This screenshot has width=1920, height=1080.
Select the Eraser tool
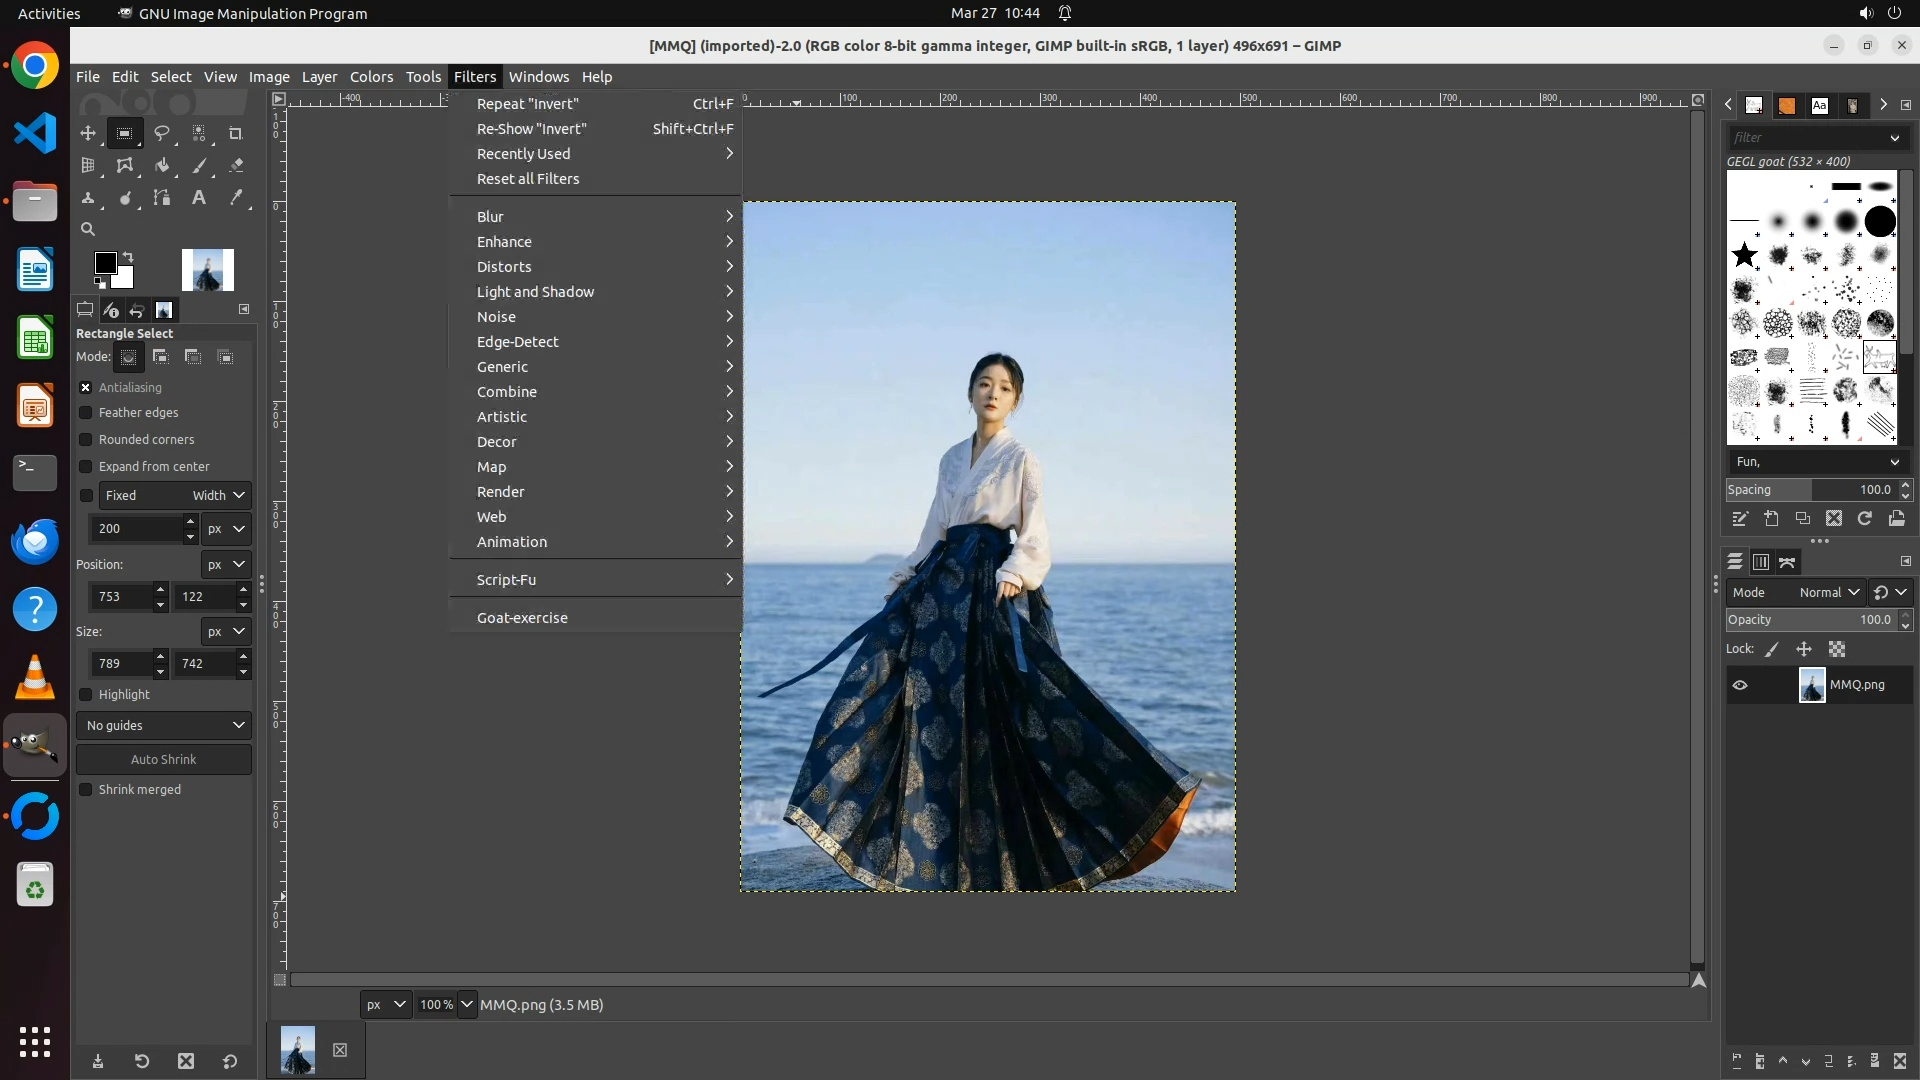pyautogui.click(x=236, y=166)
